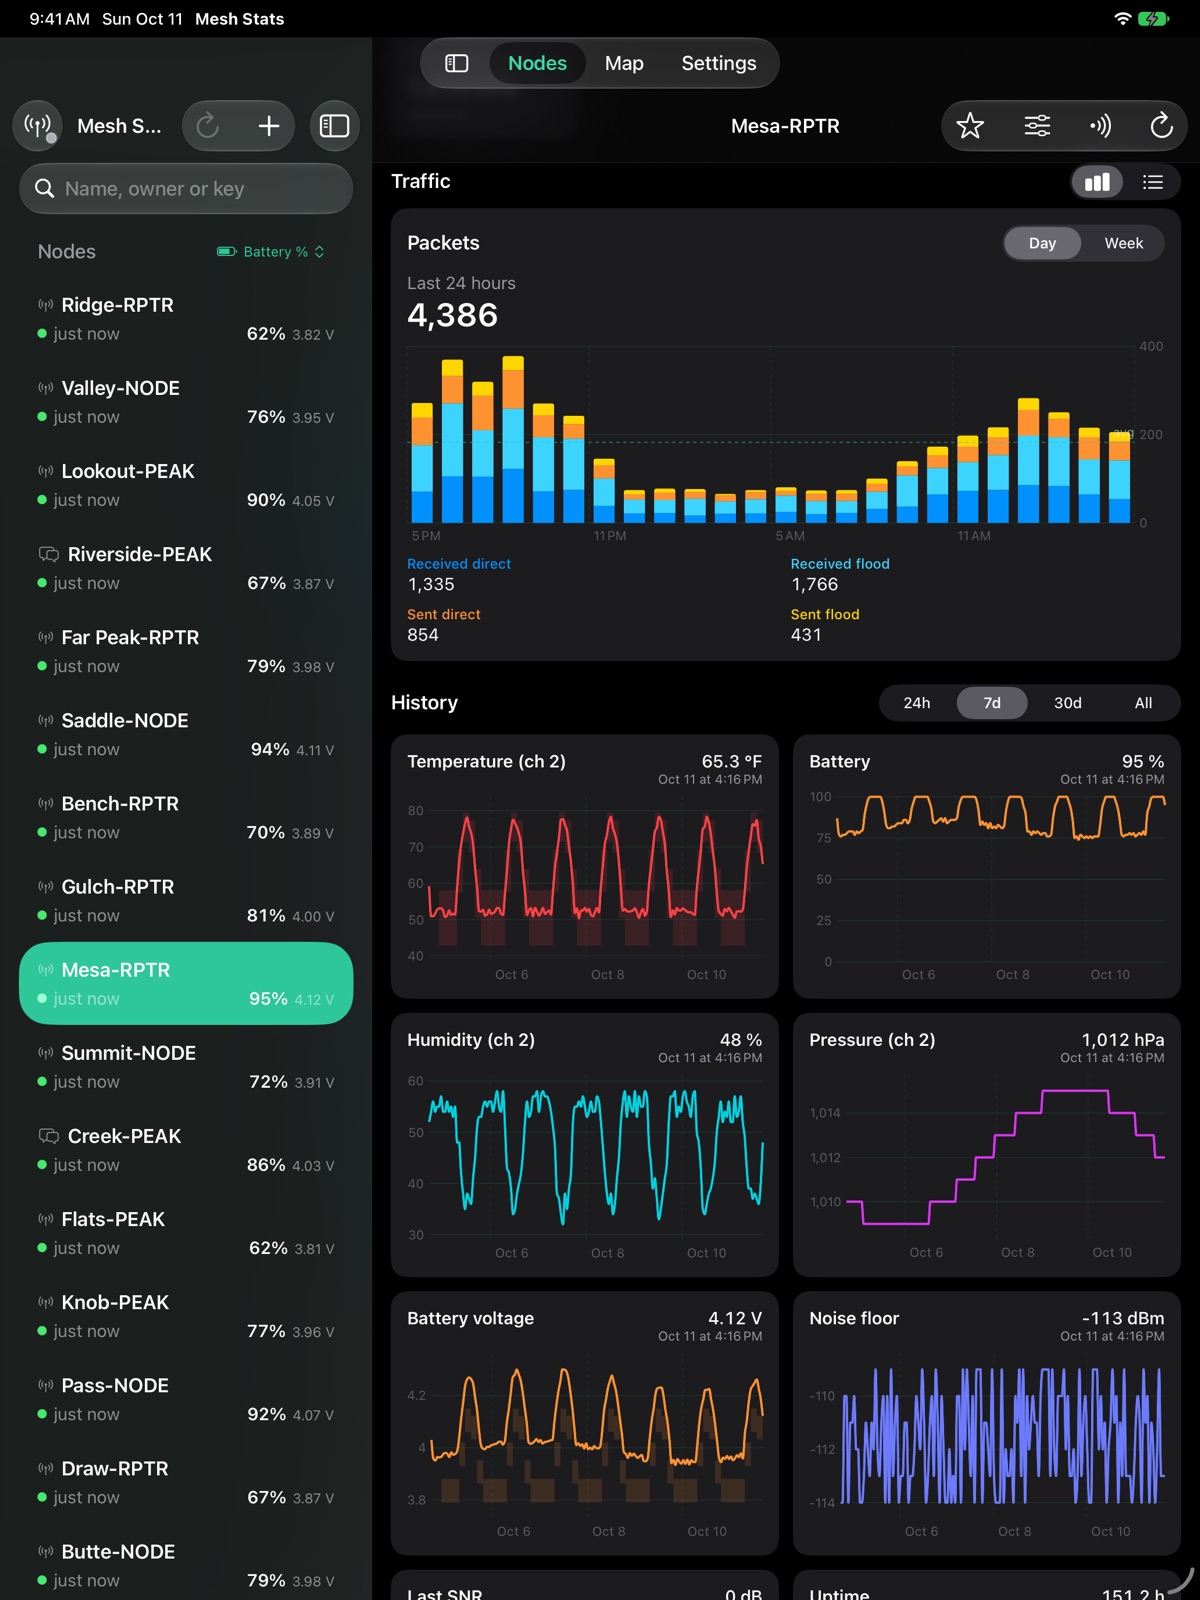This screenshot has width=1200, height=1600.
Task: Collapse sidebar from top tab bar icon
Action: [x=457, y=63]
